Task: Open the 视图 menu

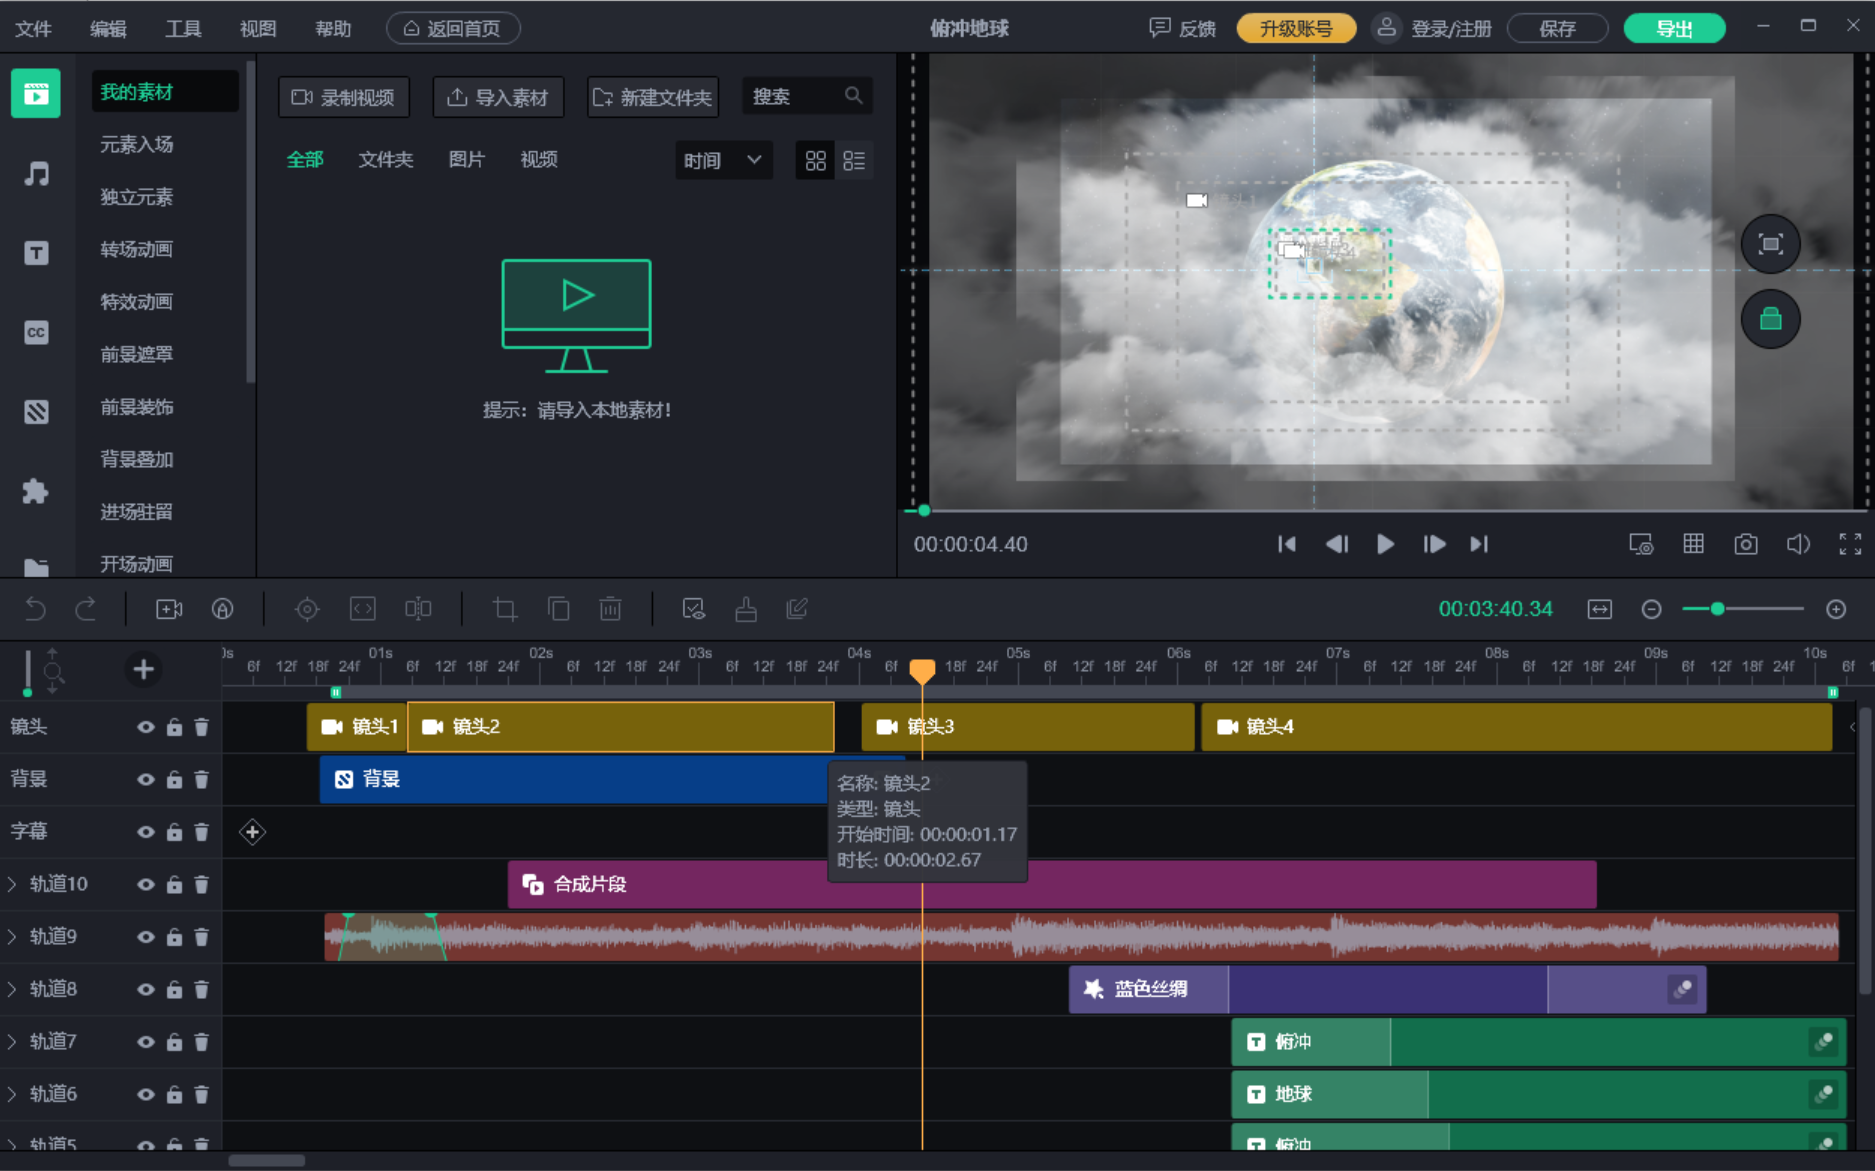Action: coord(258,29)
